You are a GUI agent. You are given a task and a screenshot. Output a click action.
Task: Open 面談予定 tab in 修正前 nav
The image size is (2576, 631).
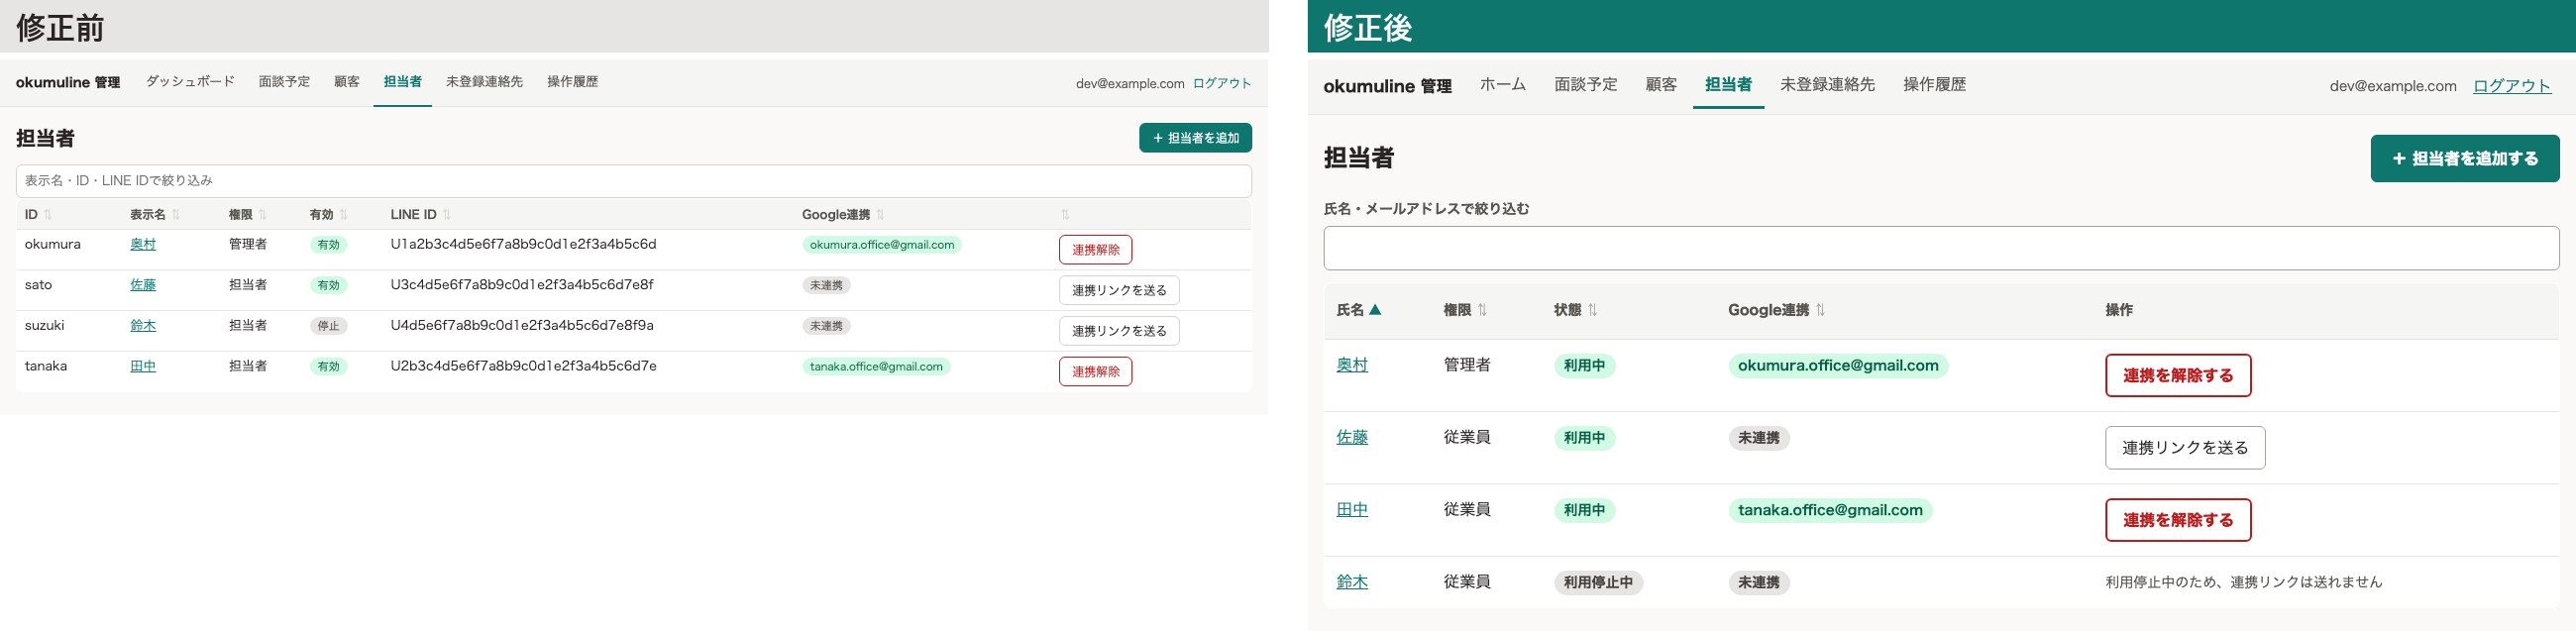click(284, 82)
